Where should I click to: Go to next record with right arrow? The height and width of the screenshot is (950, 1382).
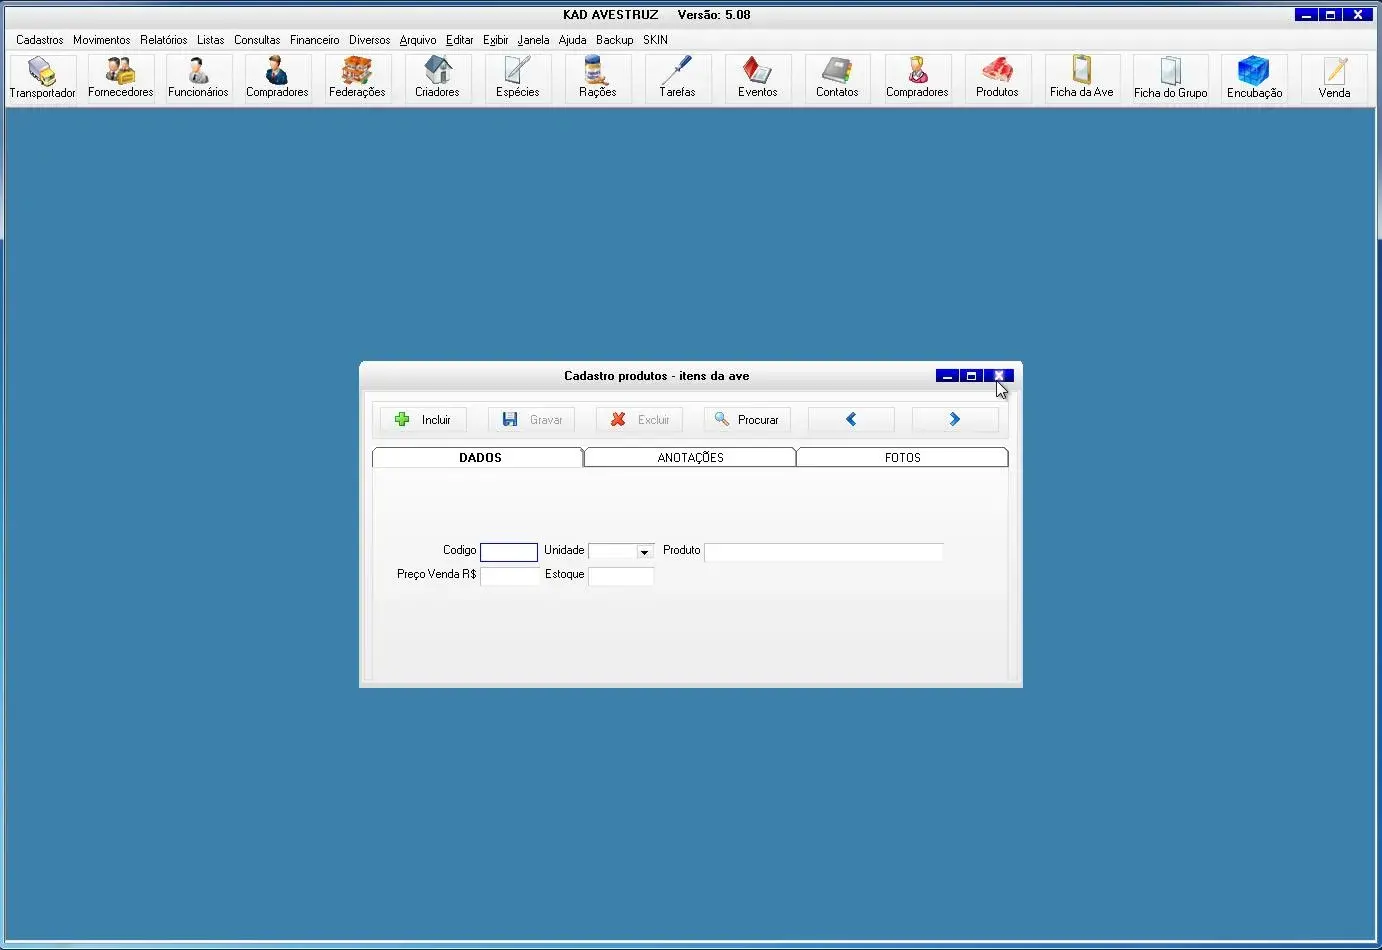coord(954,420)
